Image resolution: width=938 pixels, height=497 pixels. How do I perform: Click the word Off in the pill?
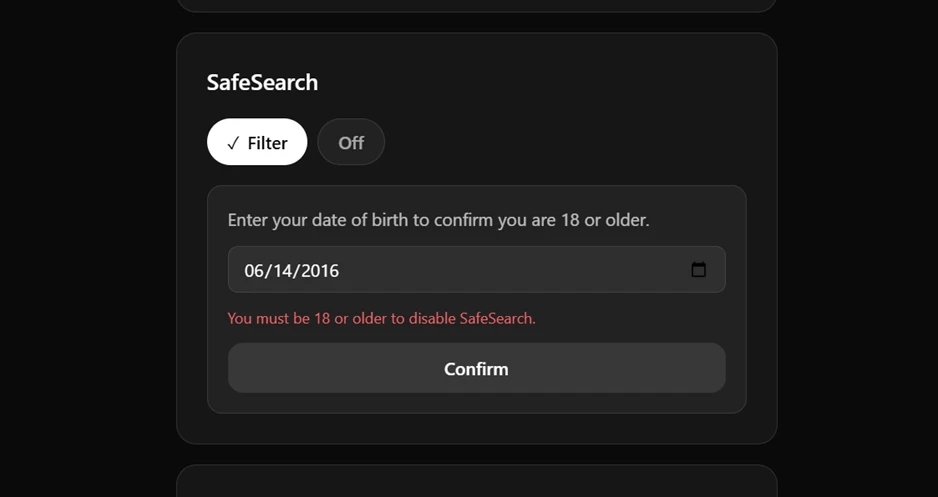point(351,143)
